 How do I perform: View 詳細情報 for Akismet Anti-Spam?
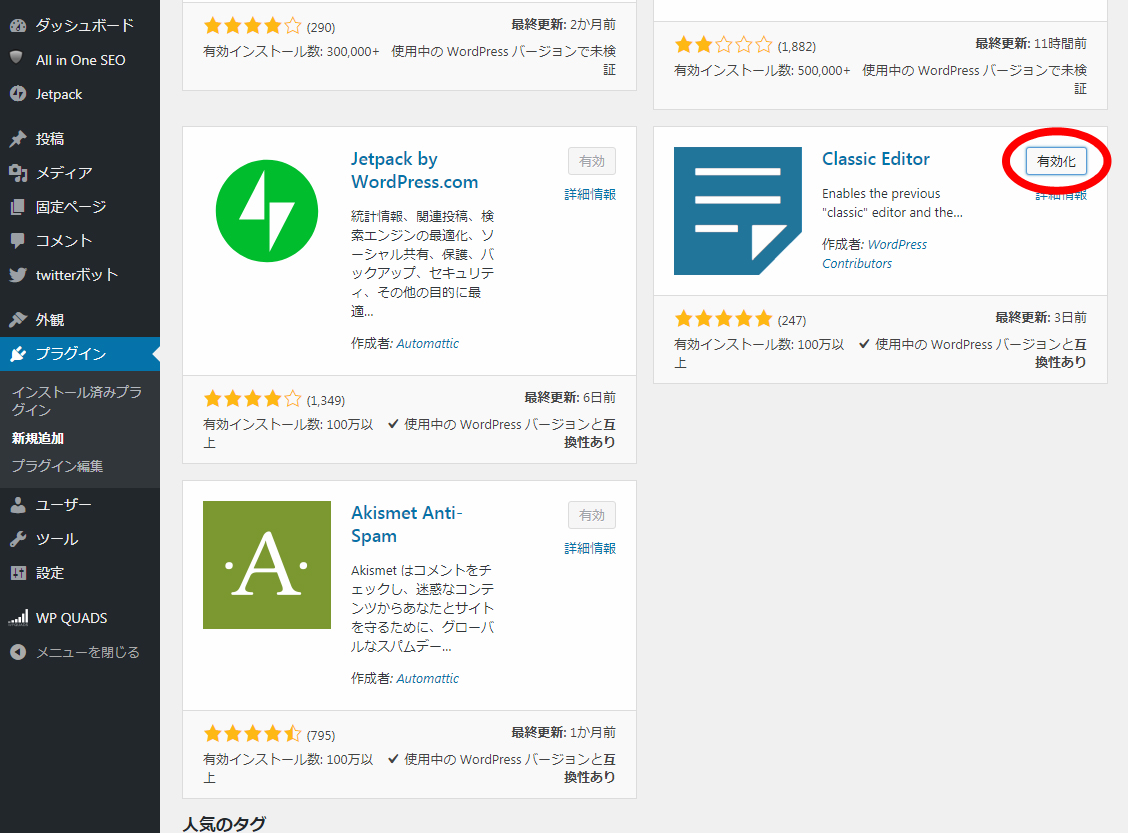pos(590,548)
